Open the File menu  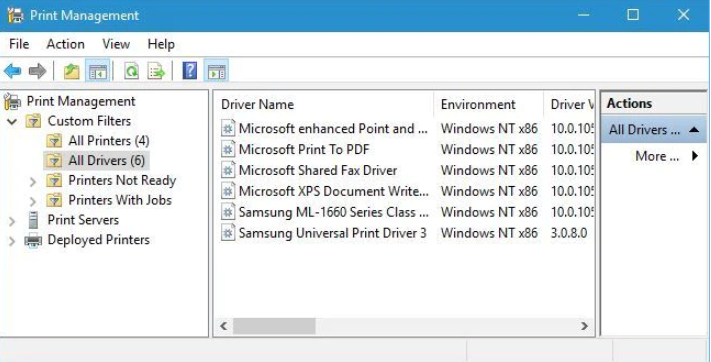tap(19, 44)
